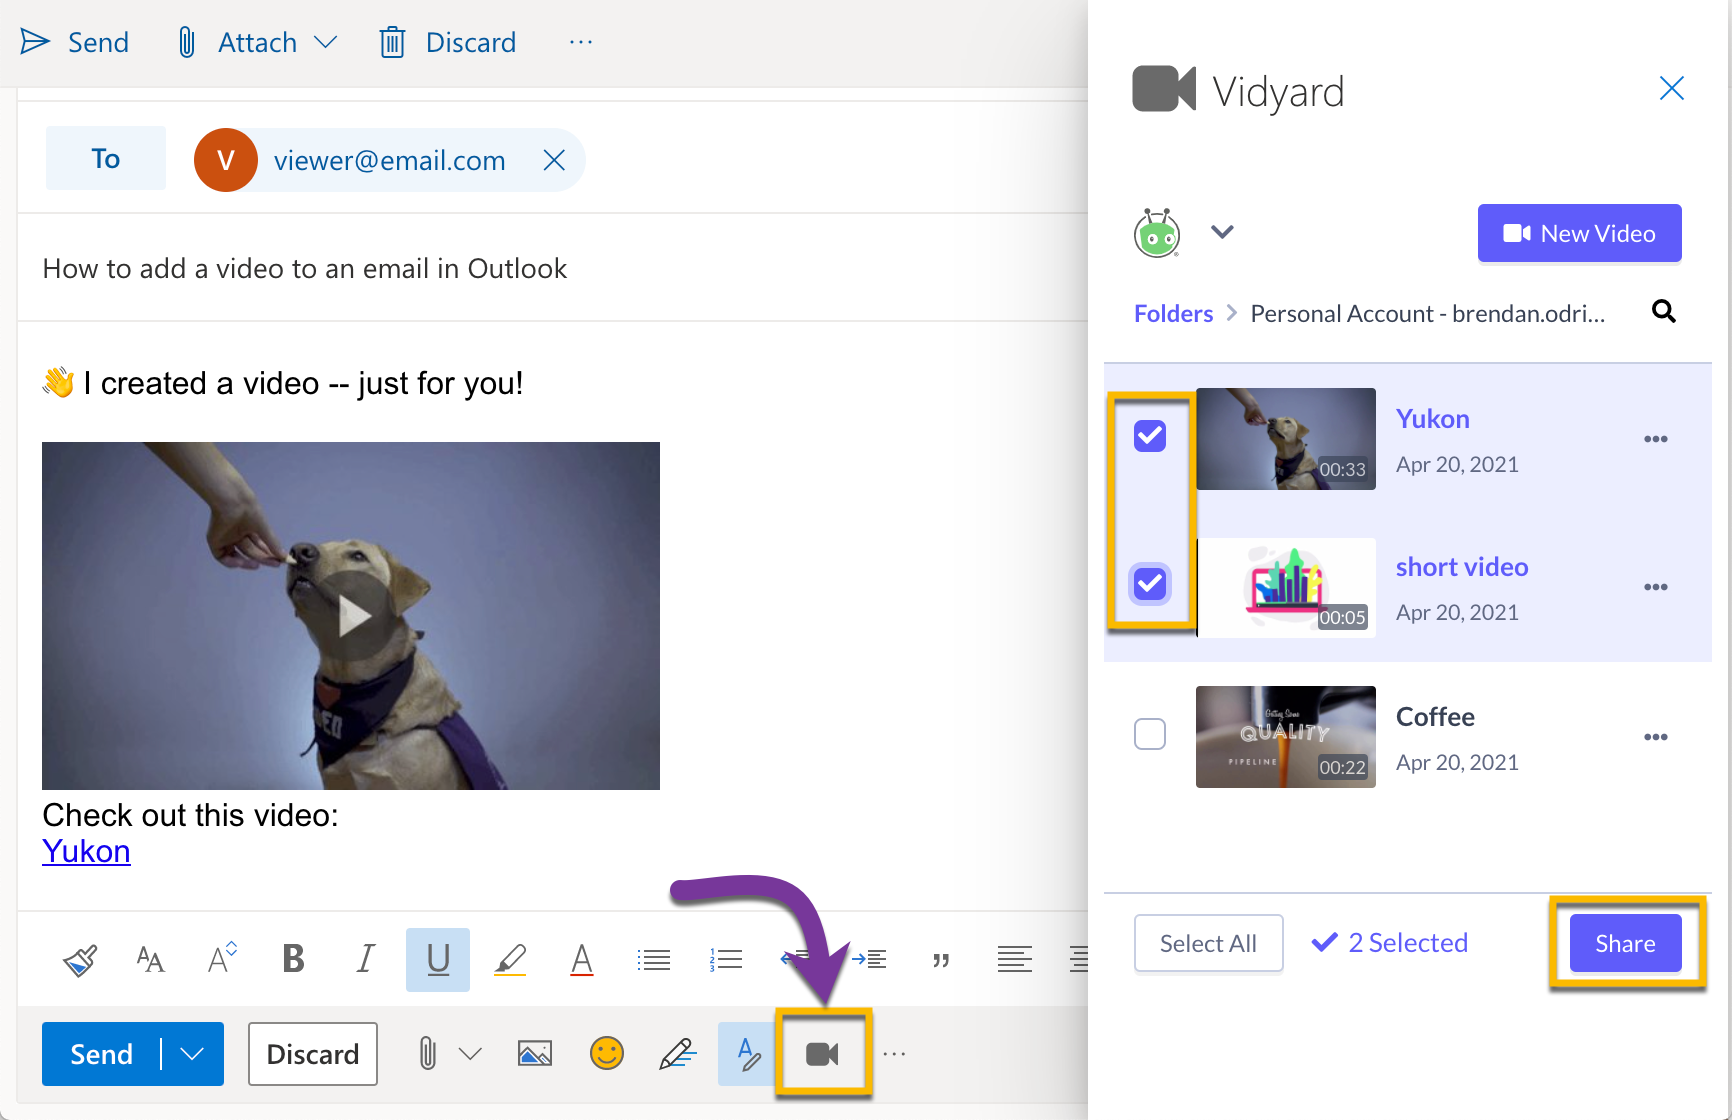The image size is (1732, 1120).
Task: Check the Coffee video checkbox
Action: click(x=1150, y=734)
